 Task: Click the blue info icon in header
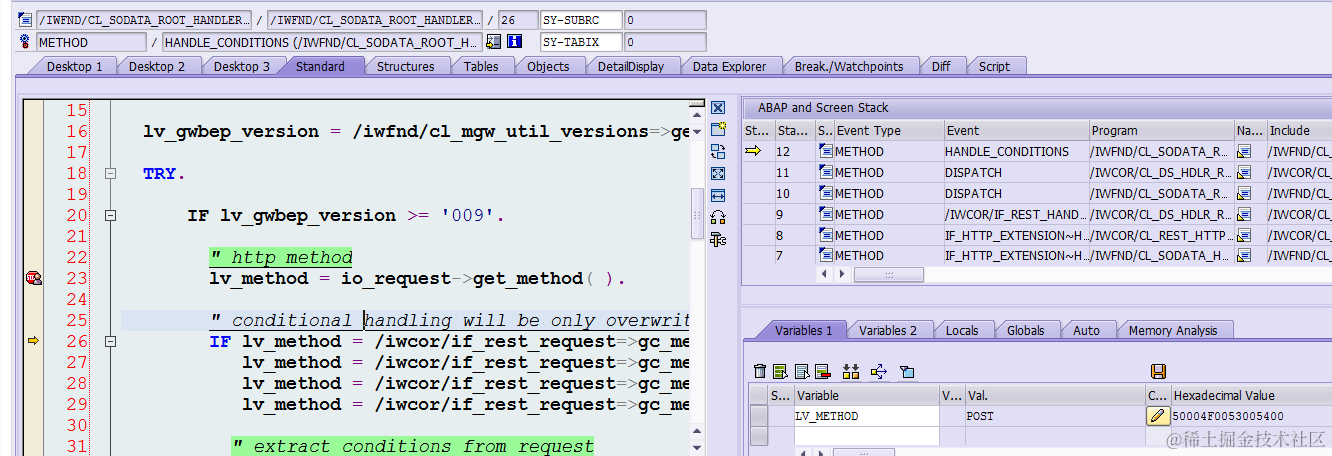[x=515, y=42]
